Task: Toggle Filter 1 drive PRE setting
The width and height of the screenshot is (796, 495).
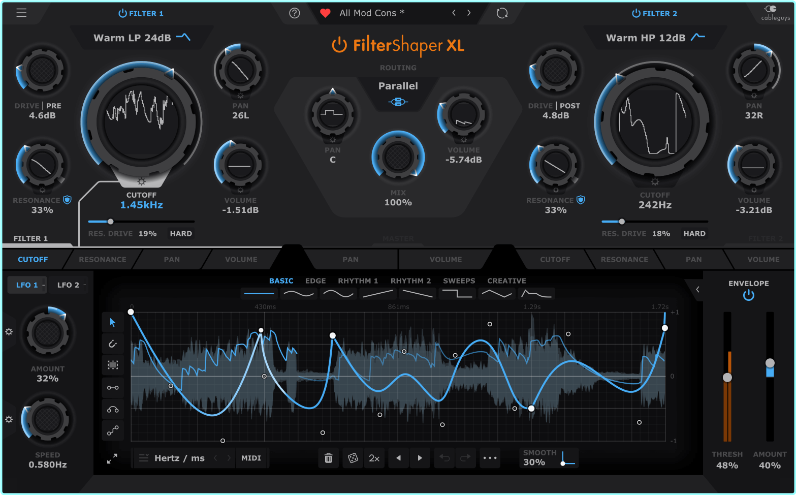Action: [54, 106]
